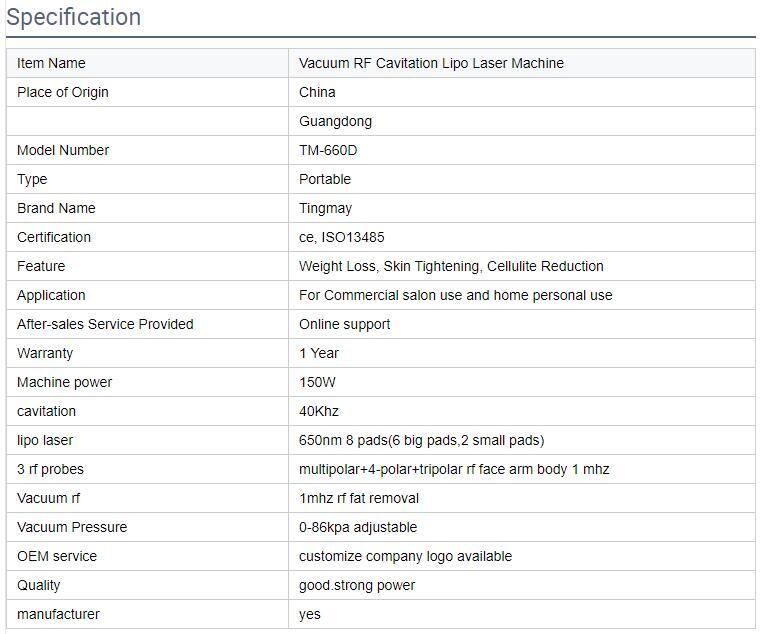
Task: Click the TM-660D model number value
Action: [328, 150]
